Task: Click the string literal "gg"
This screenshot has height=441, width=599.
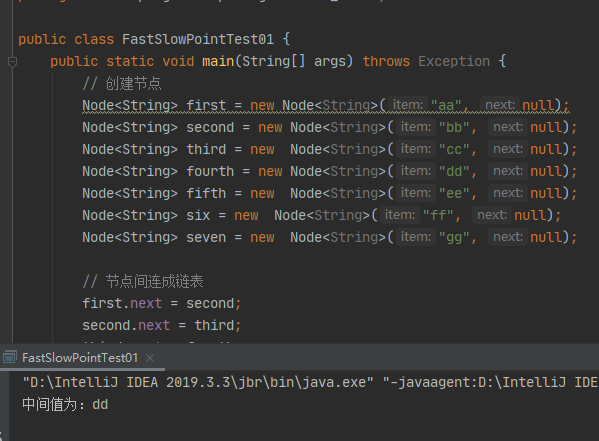Action: click(x=454, y=238)
